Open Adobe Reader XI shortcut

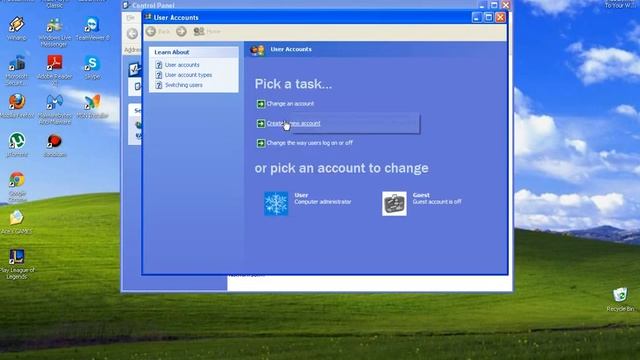[x=55, y=70]
